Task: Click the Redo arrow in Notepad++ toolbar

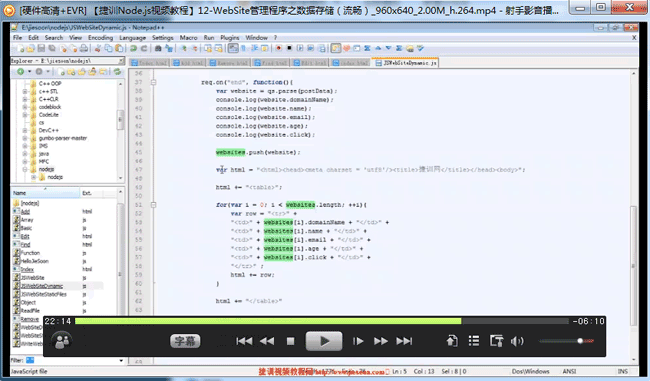Action: (144, 49)
